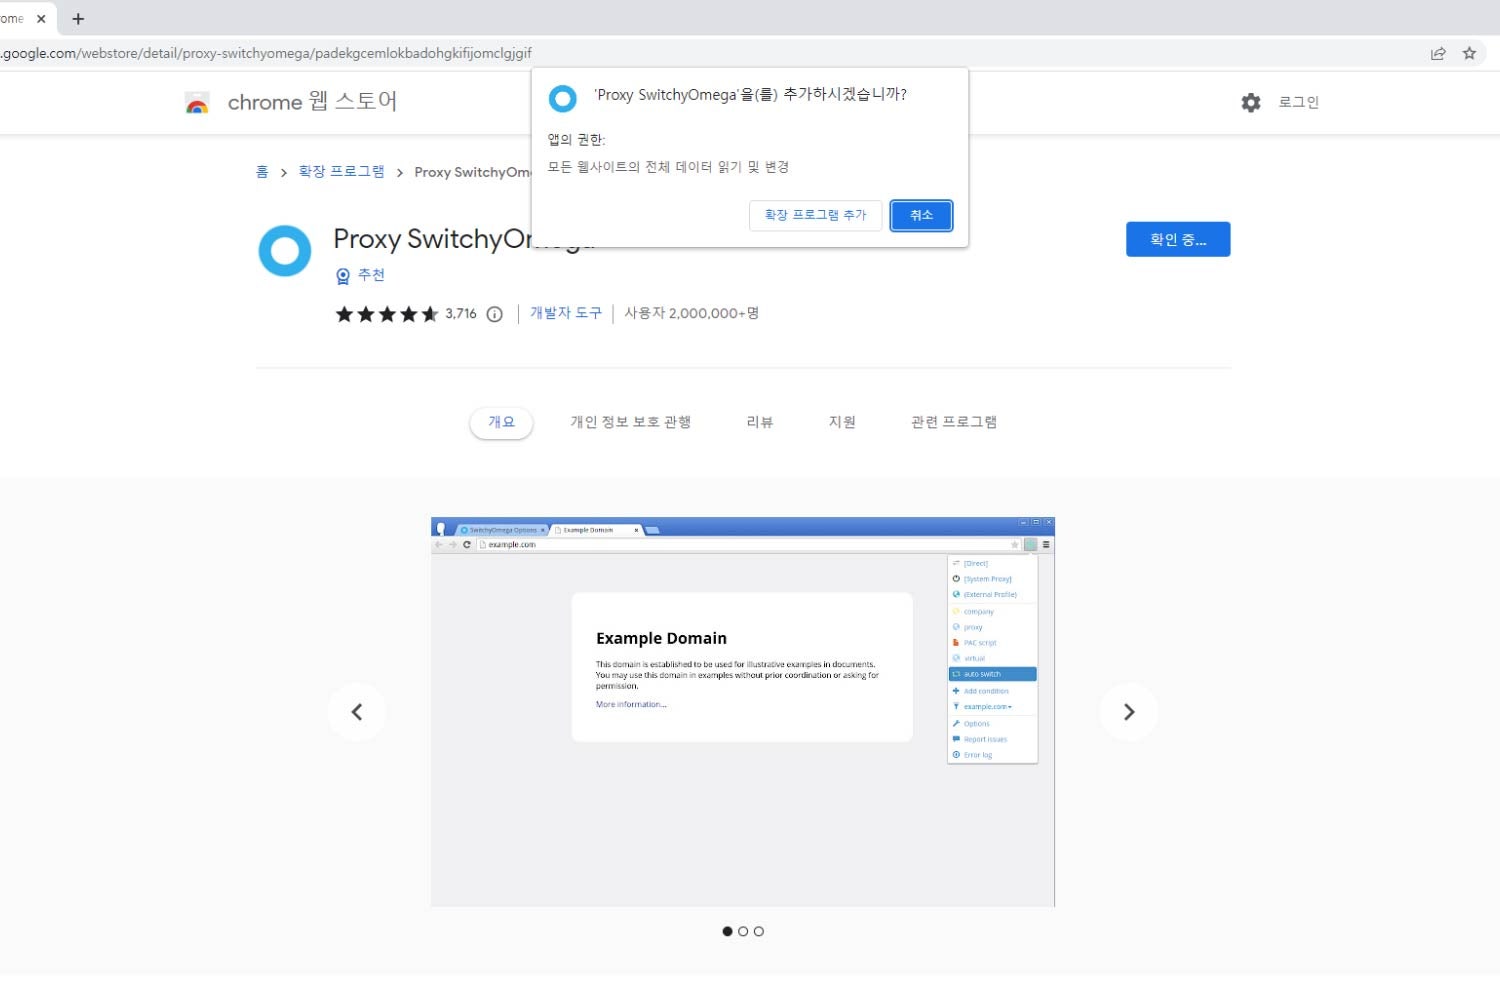The height and width of the screenshot is (1000, 1500).
Task: Click the 로그인 link
Action: (1298, 102)
